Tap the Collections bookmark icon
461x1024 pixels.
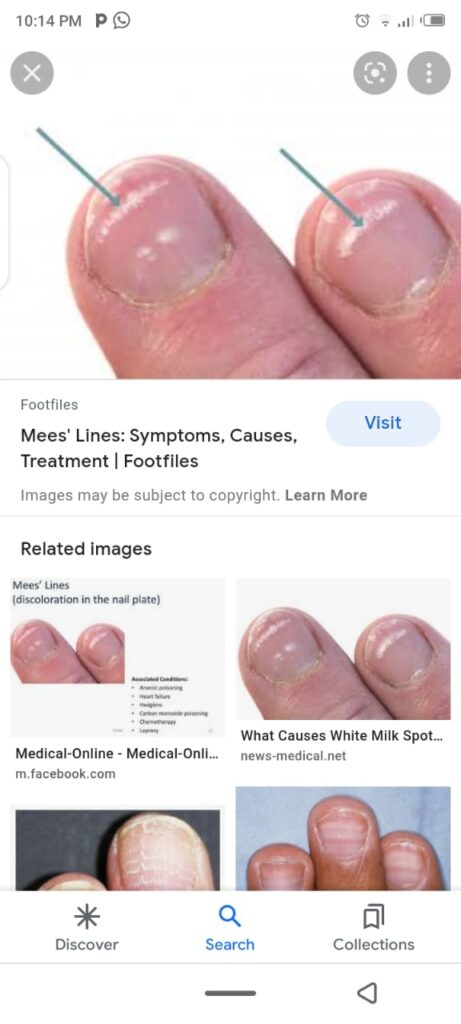click(374, 918)
